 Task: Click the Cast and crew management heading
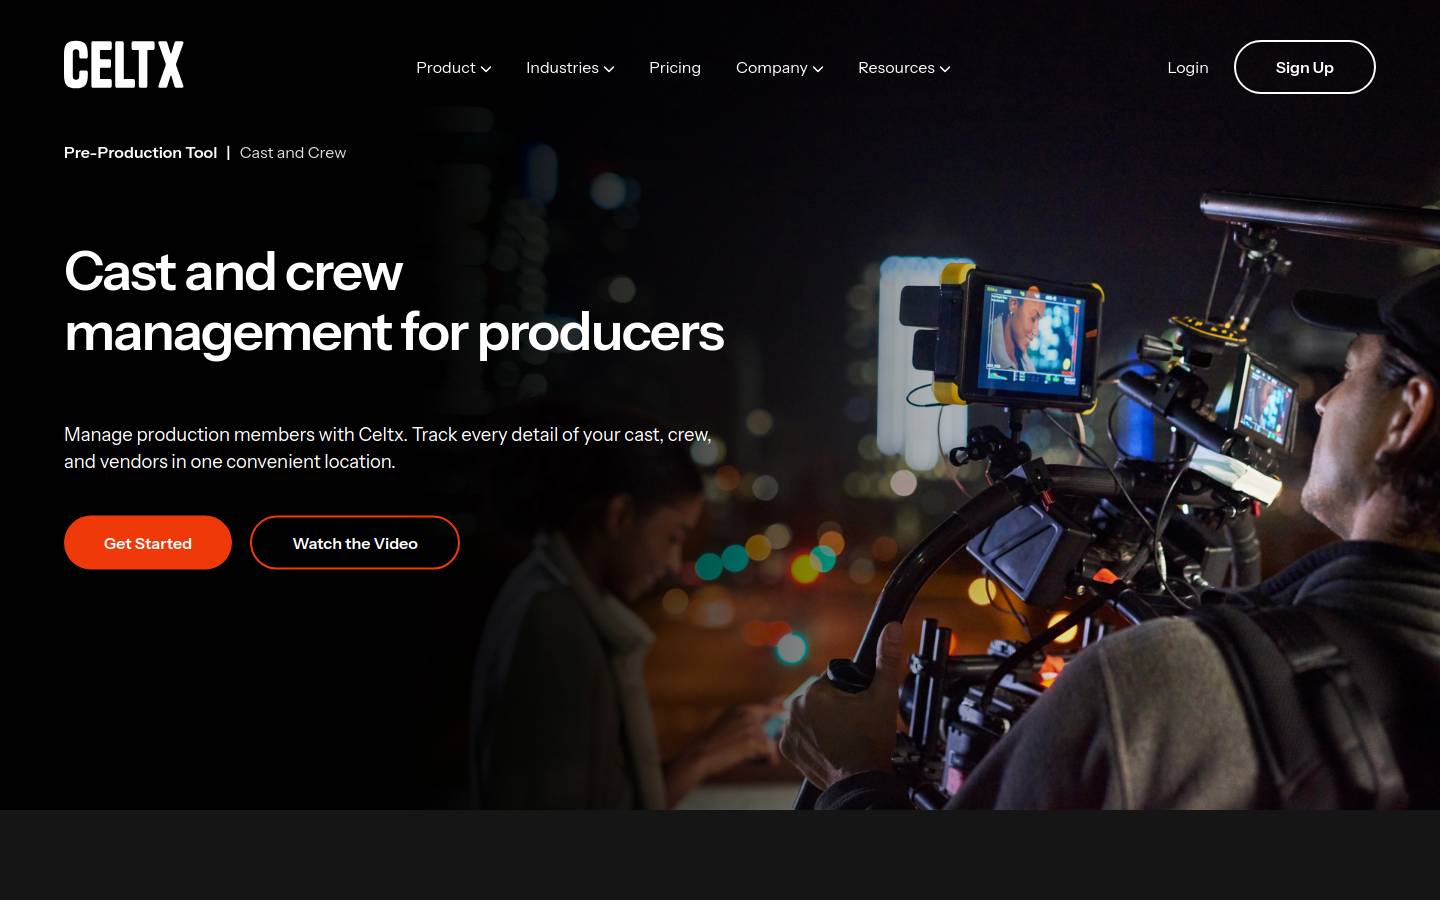[394, 301]
